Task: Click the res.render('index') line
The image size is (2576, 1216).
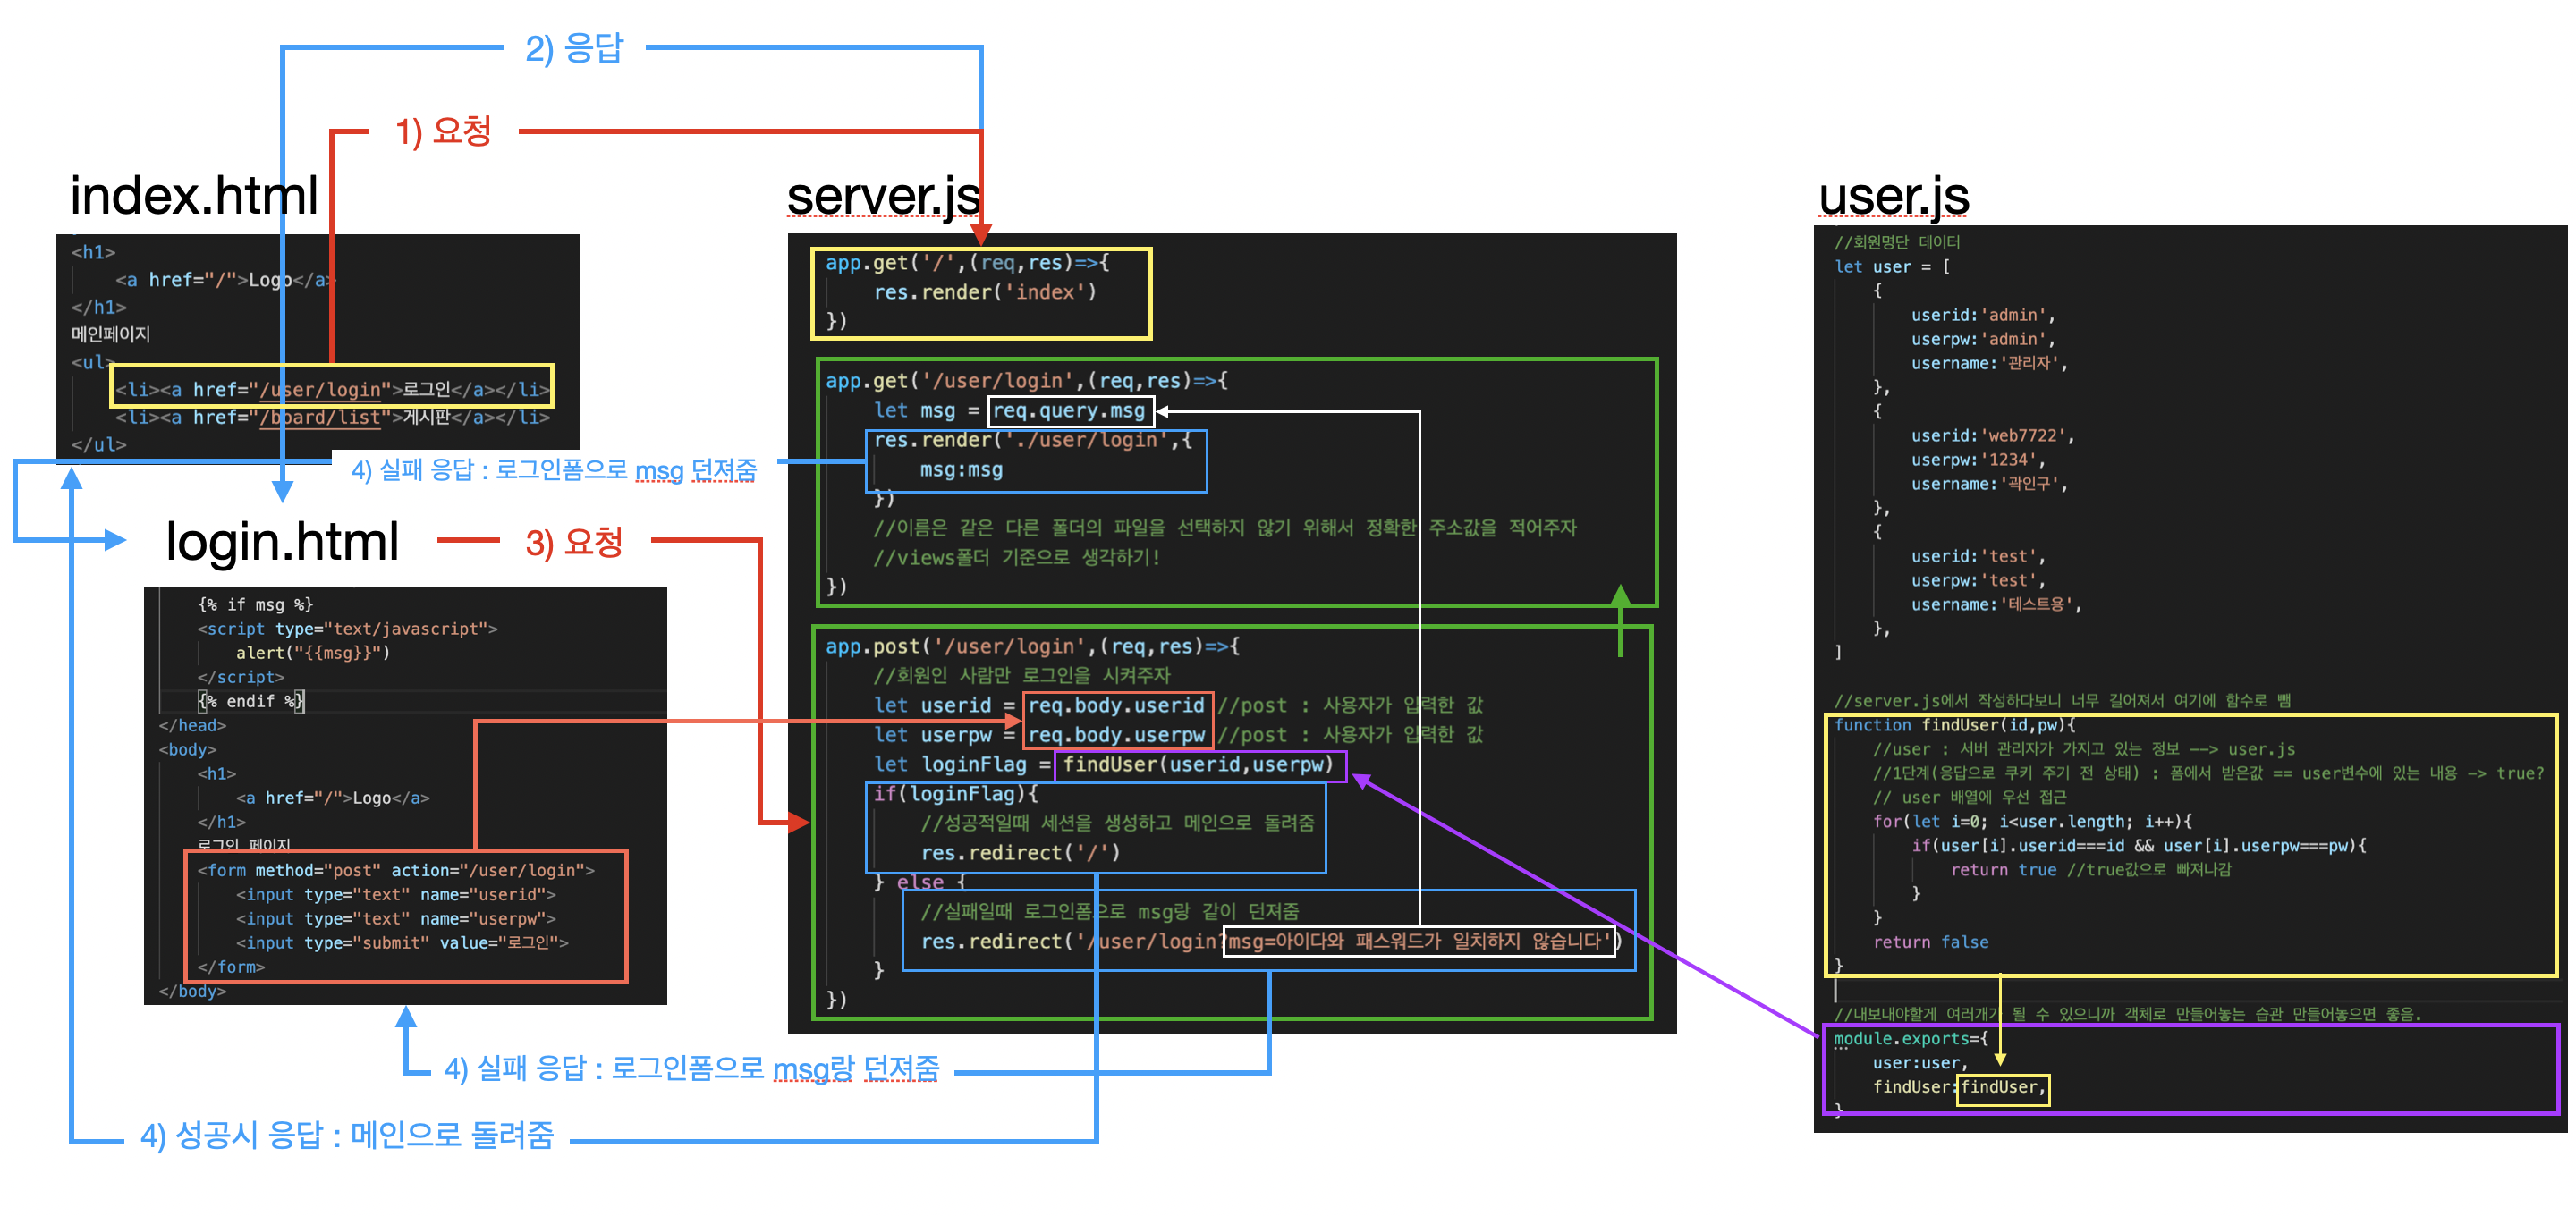Action: pyautogui.click(x=984, y=292)
